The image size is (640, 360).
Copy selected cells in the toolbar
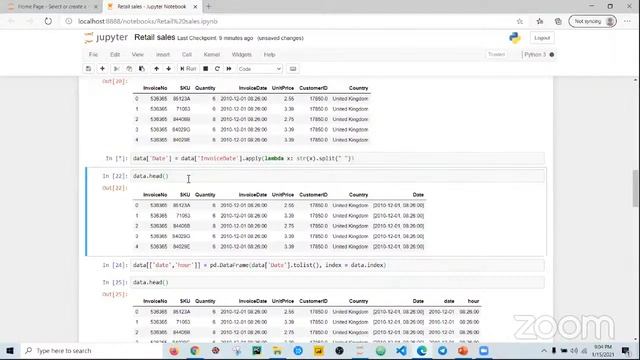pyautogui.click(x=129, y=69)
